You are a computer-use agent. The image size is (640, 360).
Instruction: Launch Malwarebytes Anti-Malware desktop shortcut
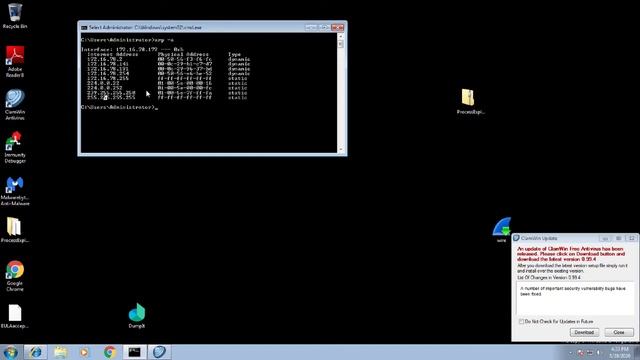coord(15,191)
